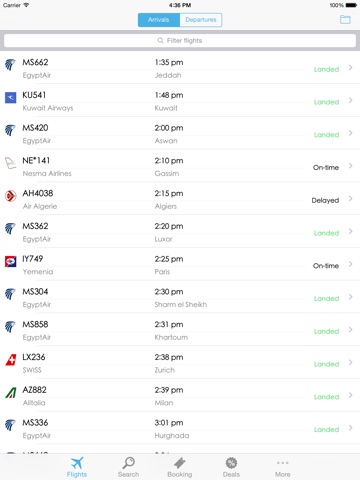Tap the SWISS logo beside LX236
Viewport: 360px width, 480px height.
pyautogui.click(x=10, y=360)
